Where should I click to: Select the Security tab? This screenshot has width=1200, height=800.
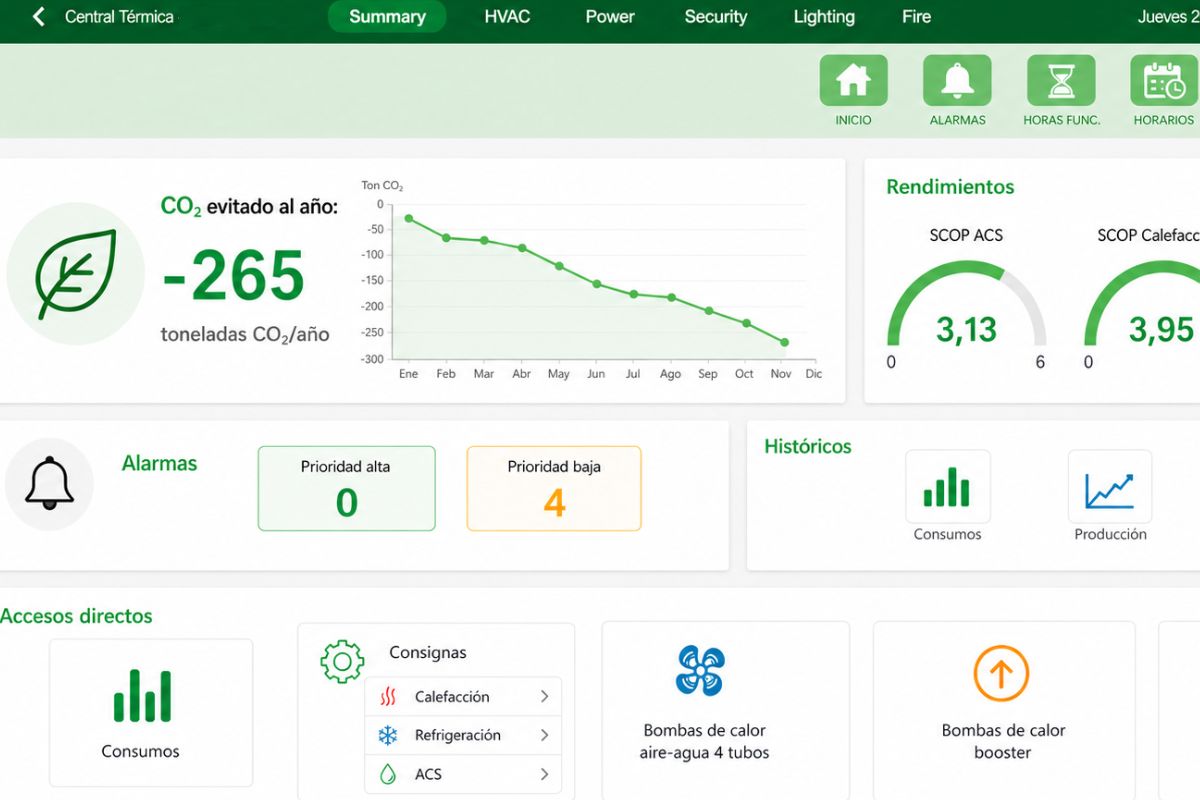tap(716, 17)
